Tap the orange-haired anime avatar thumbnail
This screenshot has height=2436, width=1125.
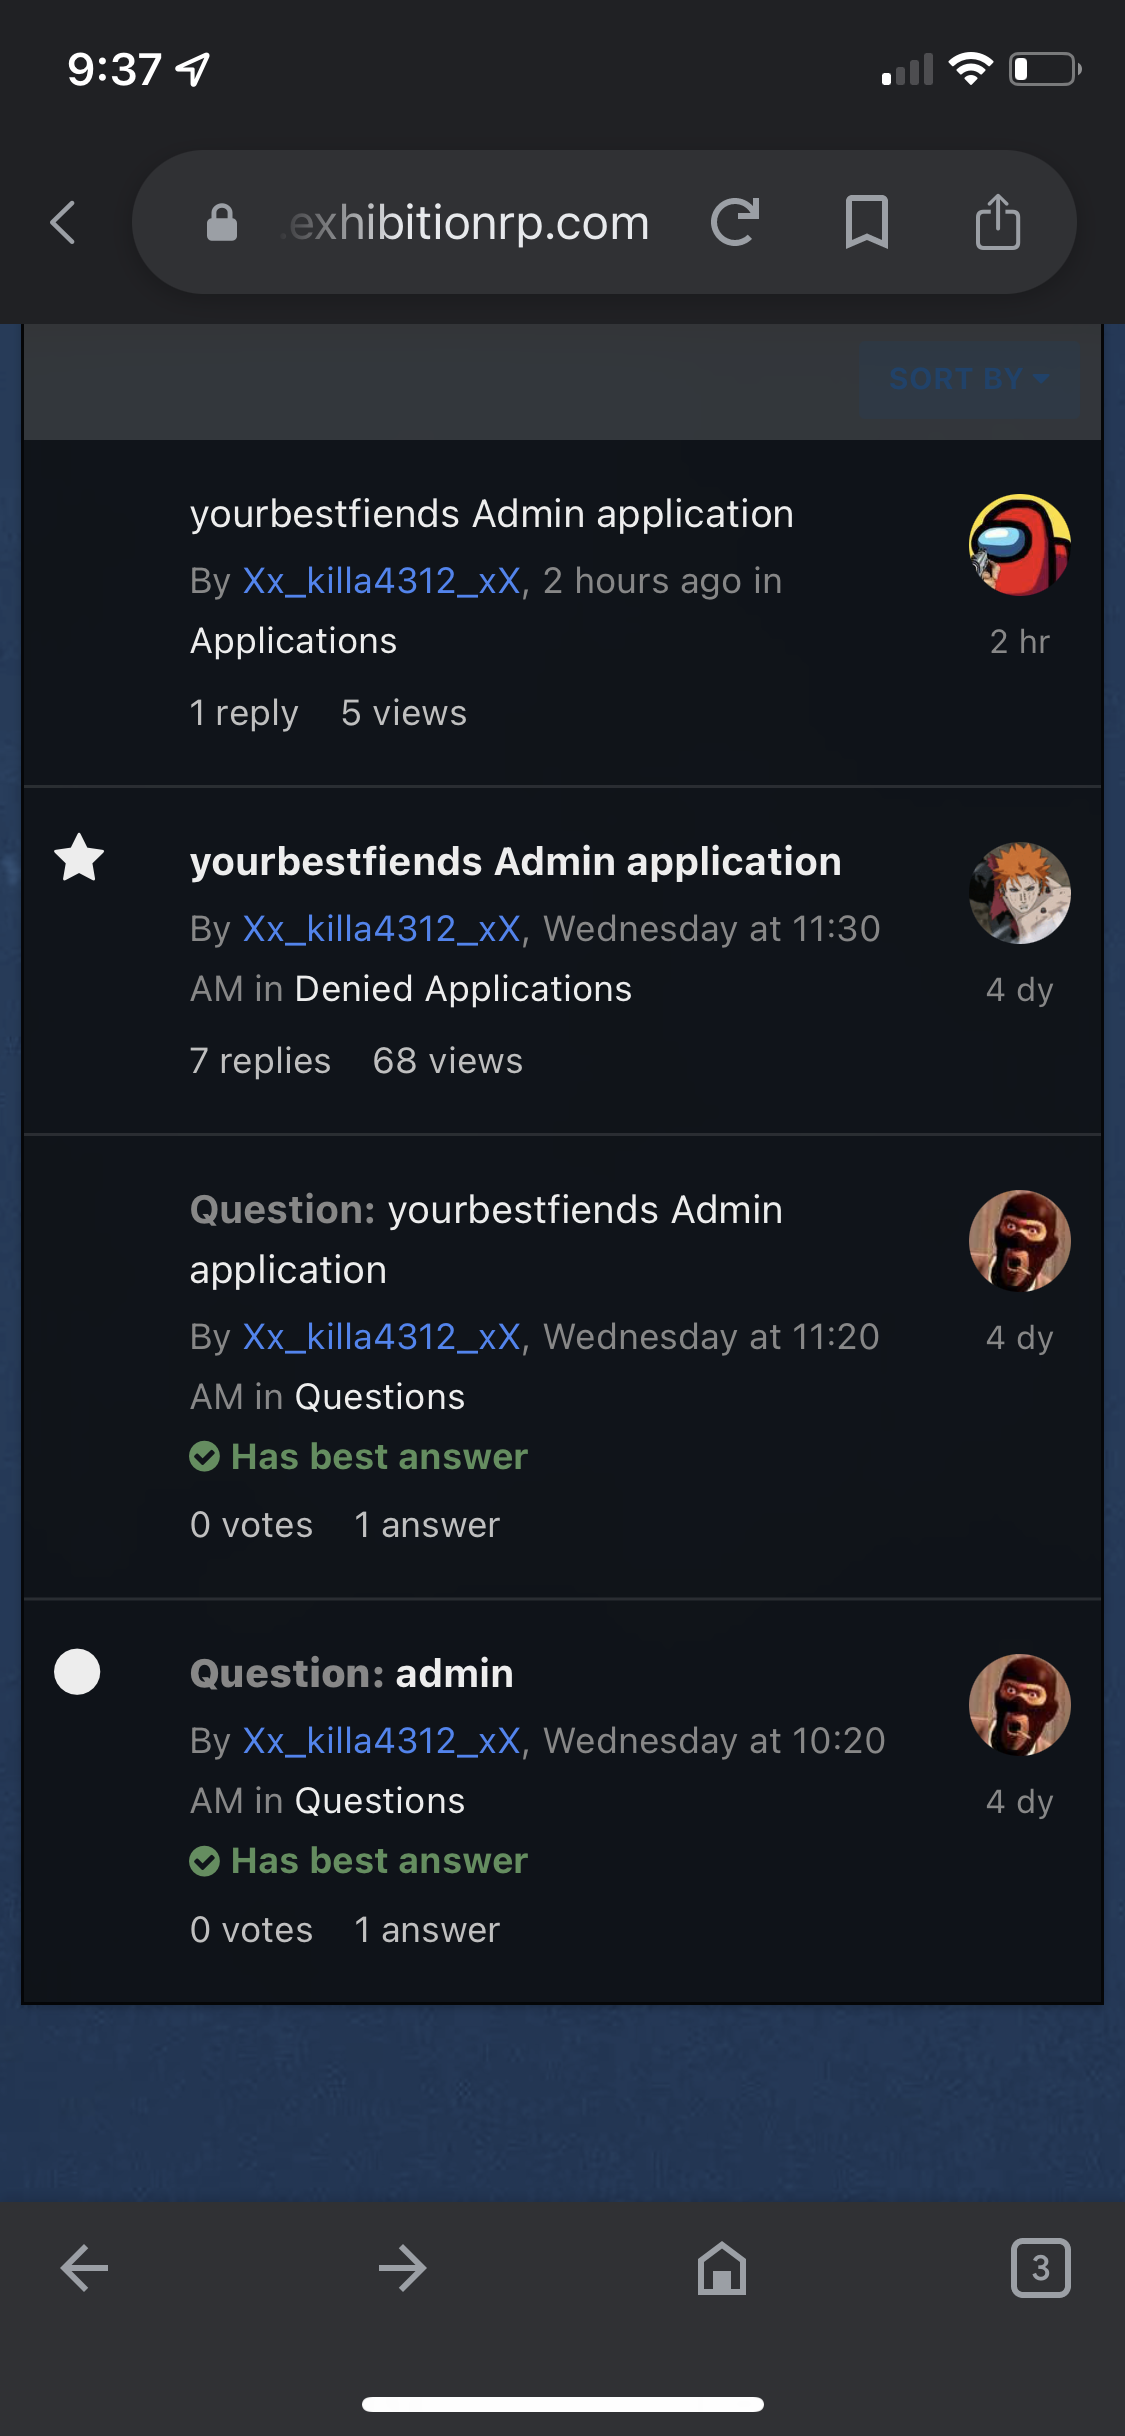[1020, 893]
